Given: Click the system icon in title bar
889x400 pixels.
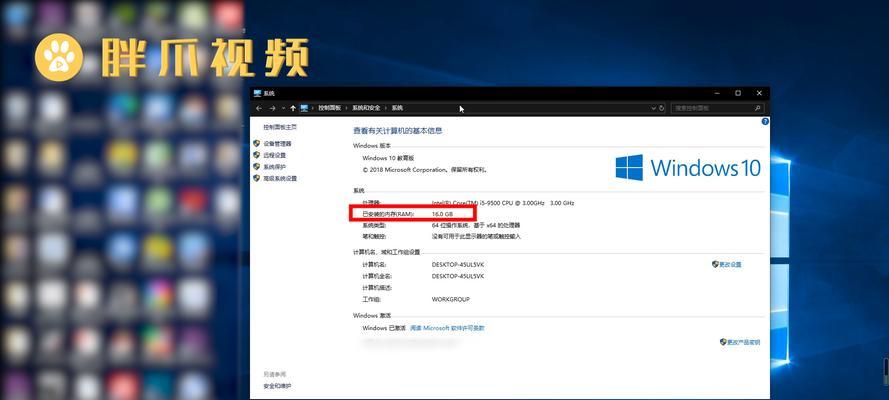Looking at the screenshot, I should (x=257, y=93).
